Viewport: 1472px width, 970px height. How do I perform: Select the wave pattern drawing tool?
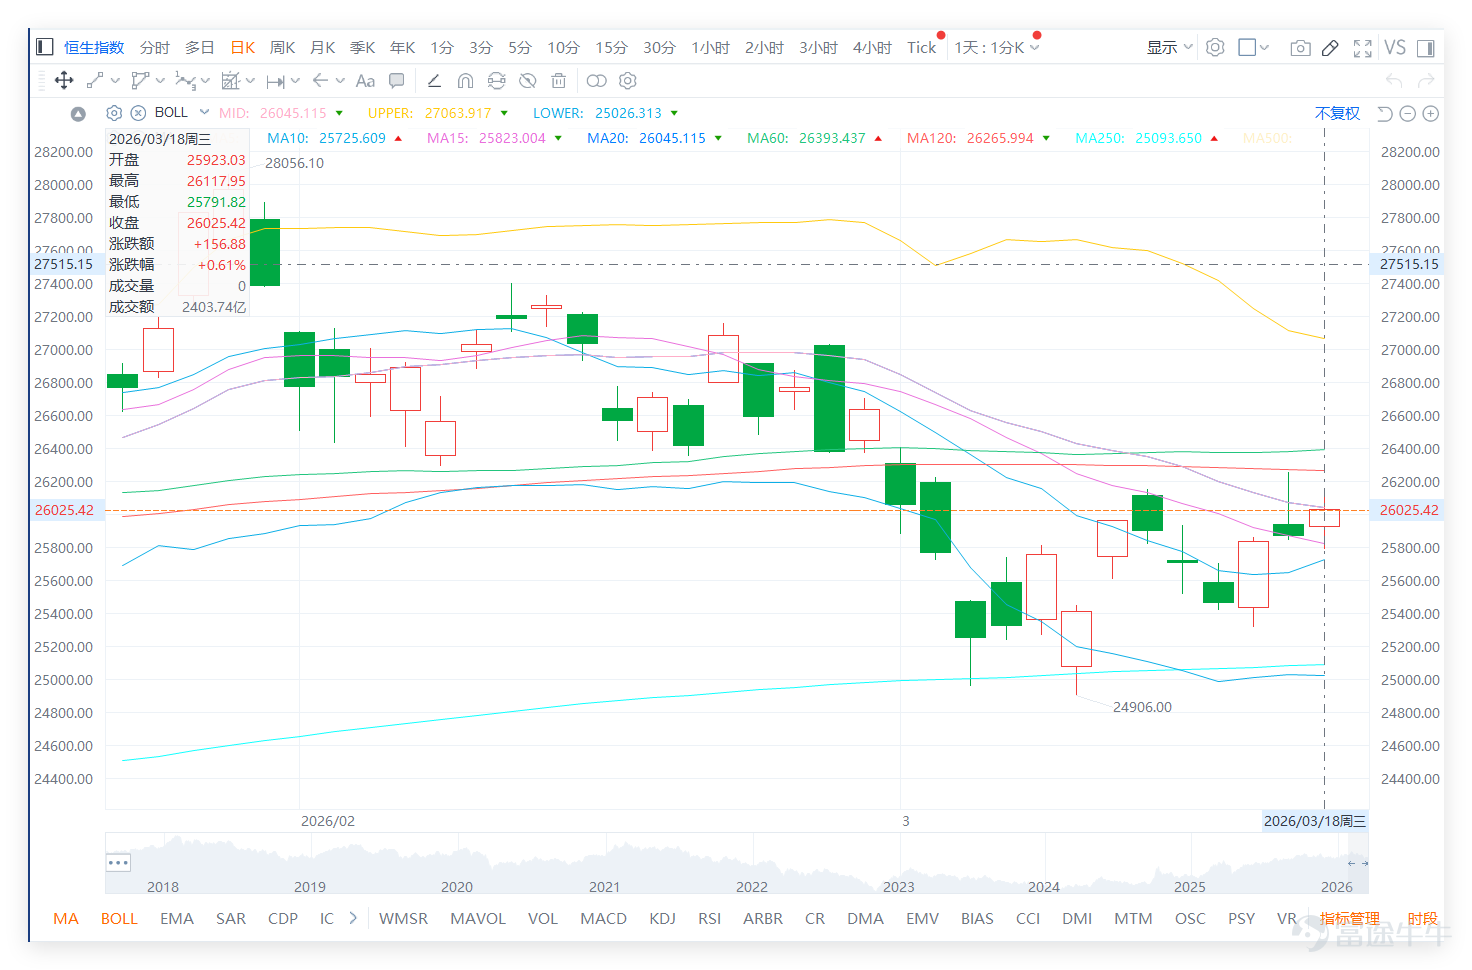185,81
